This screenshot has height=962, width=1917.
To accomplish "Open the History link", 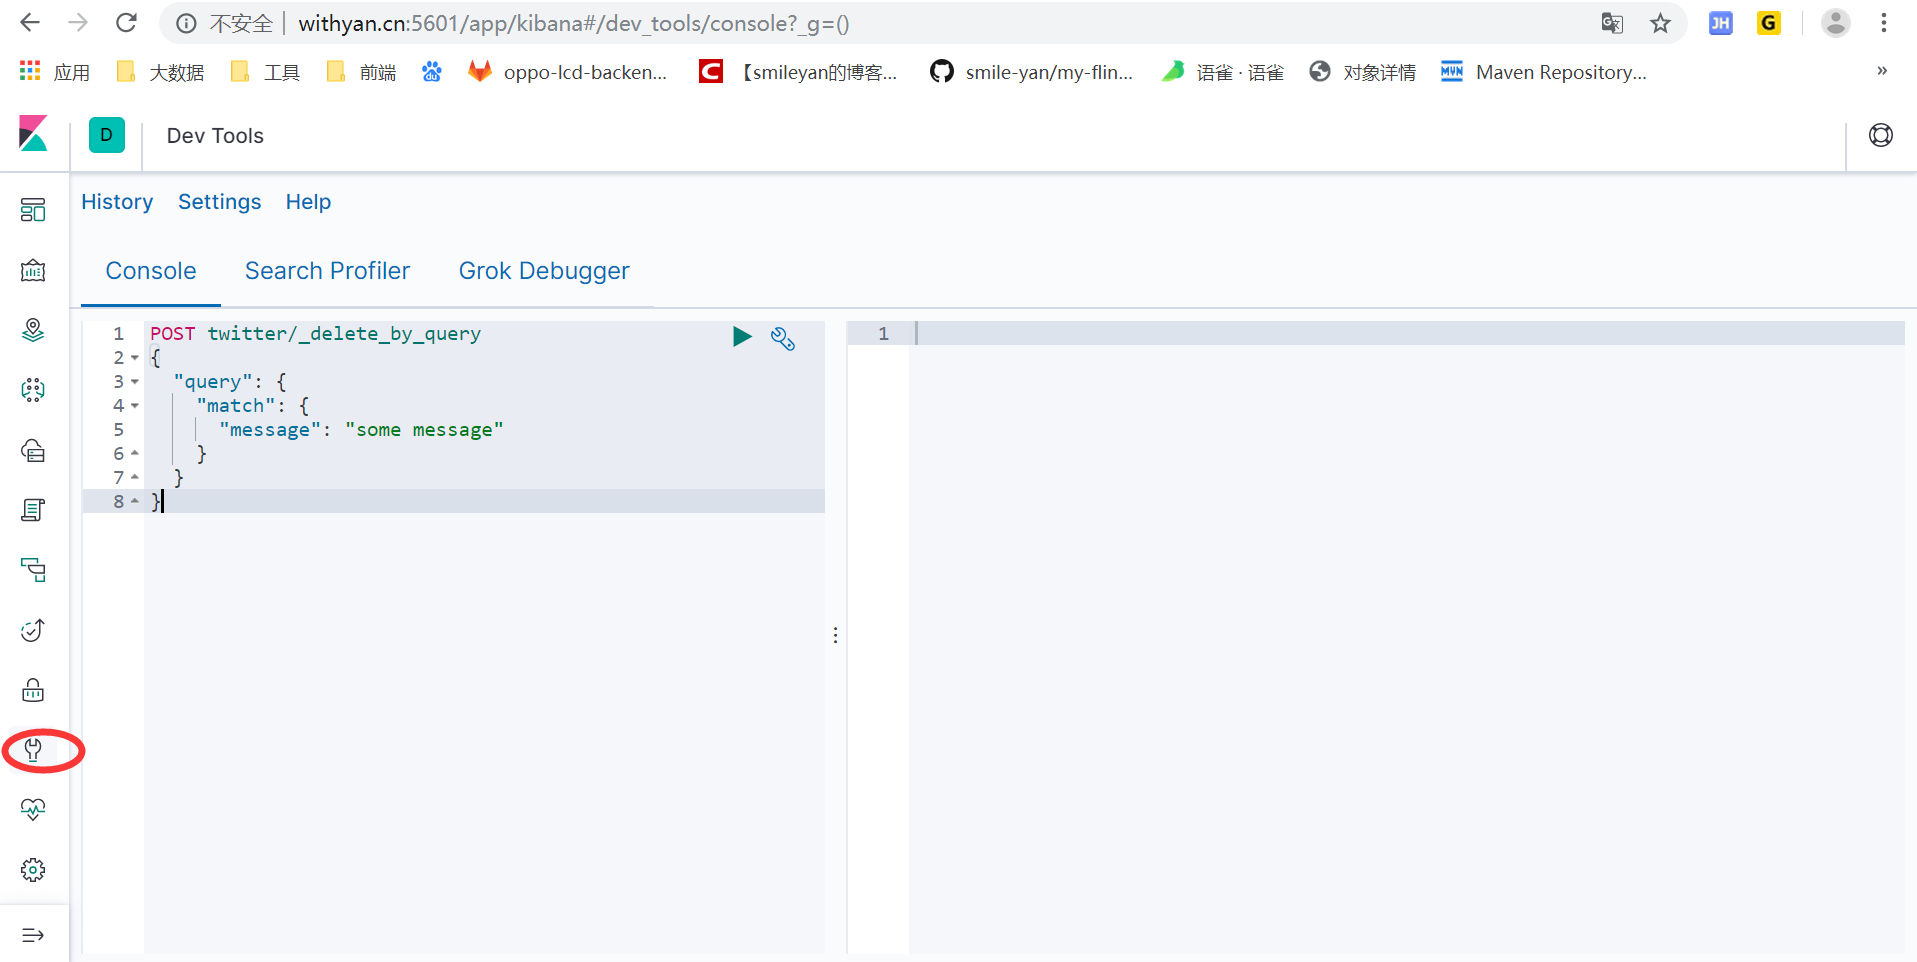I will (117, 202).
